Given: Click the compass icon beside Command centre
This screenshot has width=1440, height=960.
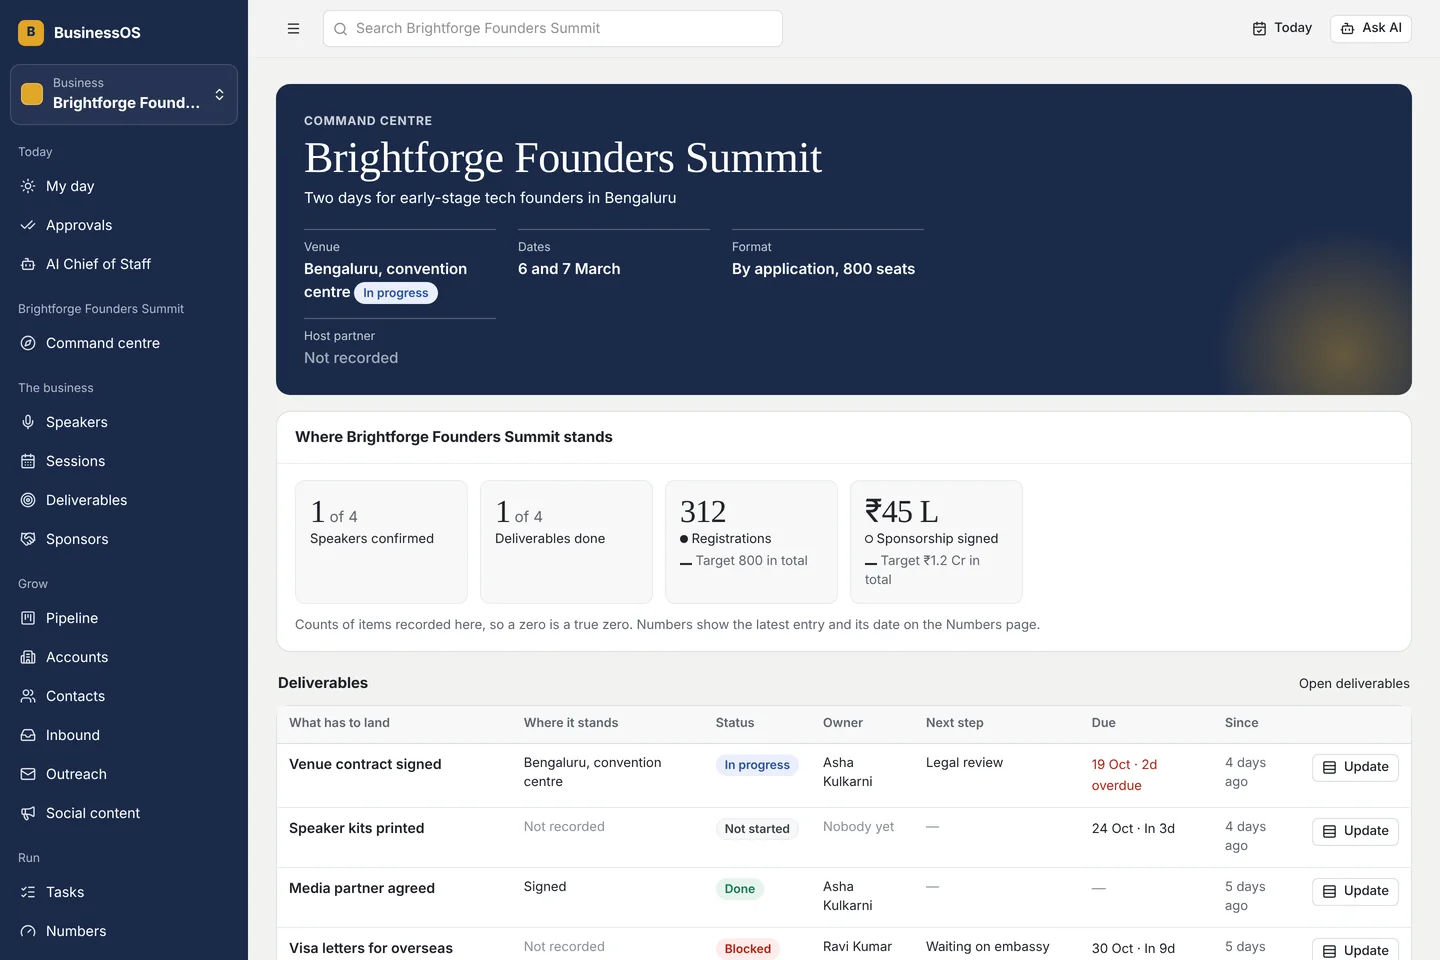Looking at the screenshot, I should tap(28, 343).
